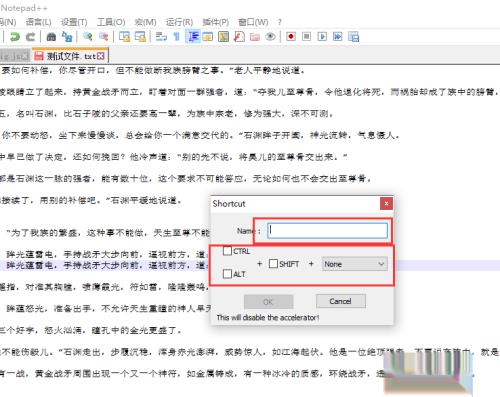Toggle the file monitoring eye icon

click(270, 36)
